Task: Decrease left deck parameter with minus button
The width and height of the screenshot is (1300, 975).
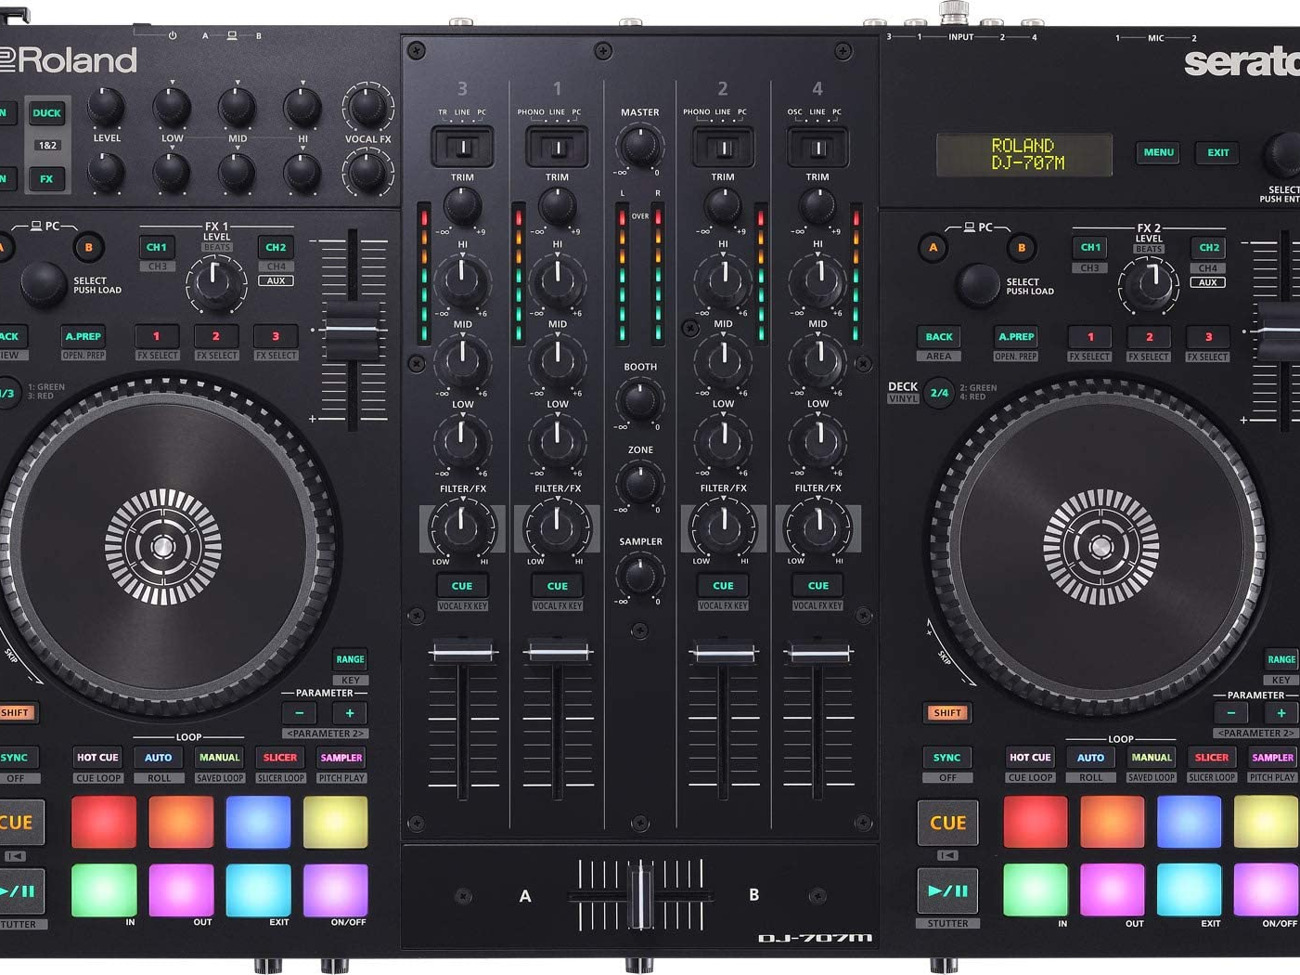Action: [299, 713]
